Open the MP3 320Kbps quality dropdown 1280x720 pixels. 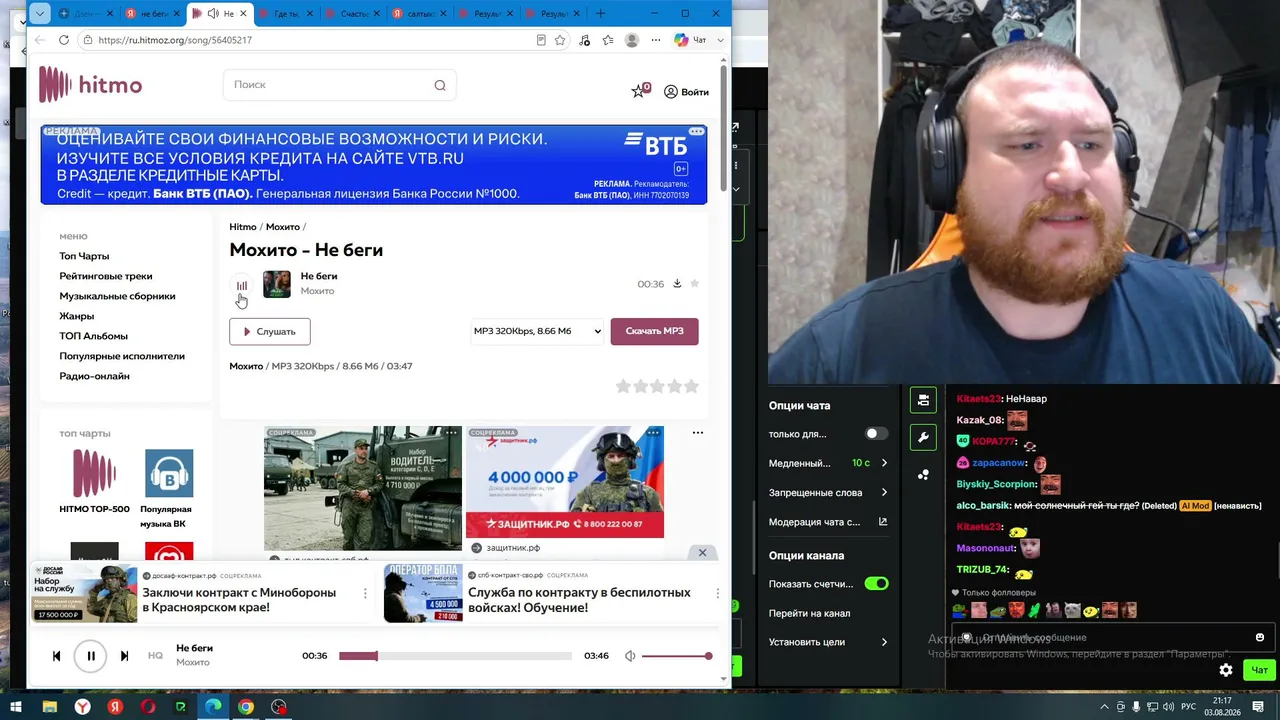point(537,331)
